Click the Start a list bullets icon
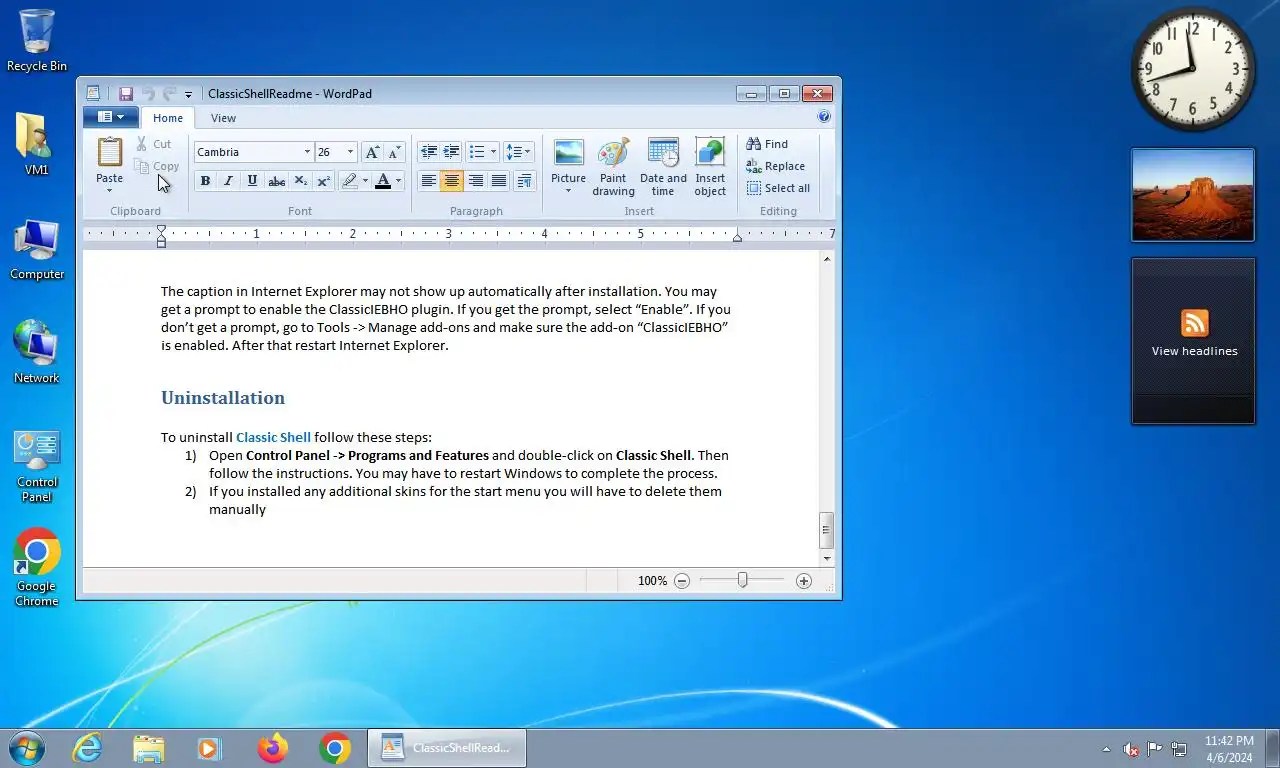This screenshot has width=1280, height=768. [x=477, y=152]
